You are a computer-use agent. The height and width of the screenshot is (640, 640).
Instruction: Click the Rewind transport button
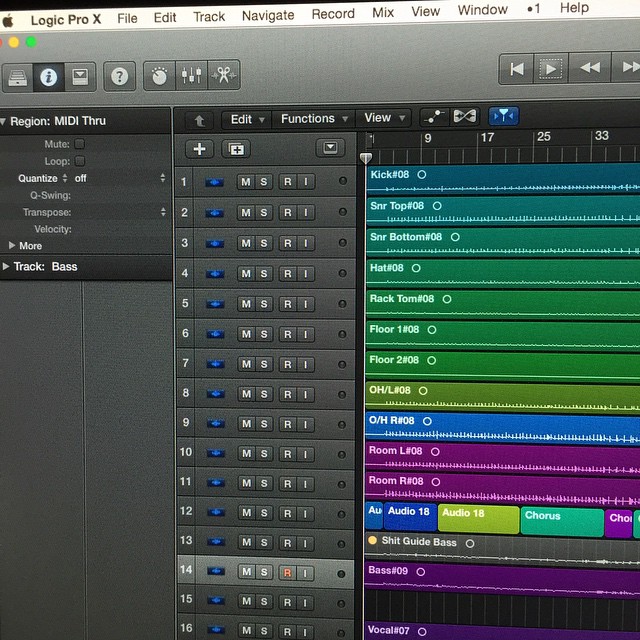coord(590,68)
